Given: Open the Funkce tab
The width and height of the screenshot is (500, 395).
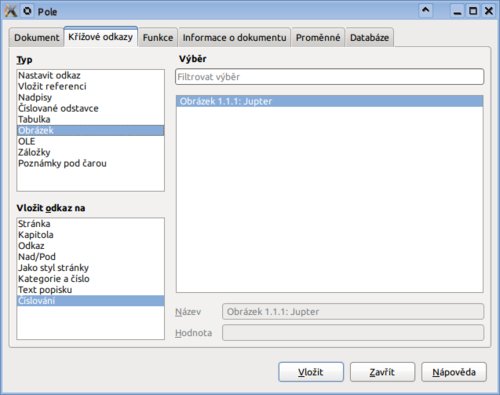Looking at the screenshot, I should (158, 37).
